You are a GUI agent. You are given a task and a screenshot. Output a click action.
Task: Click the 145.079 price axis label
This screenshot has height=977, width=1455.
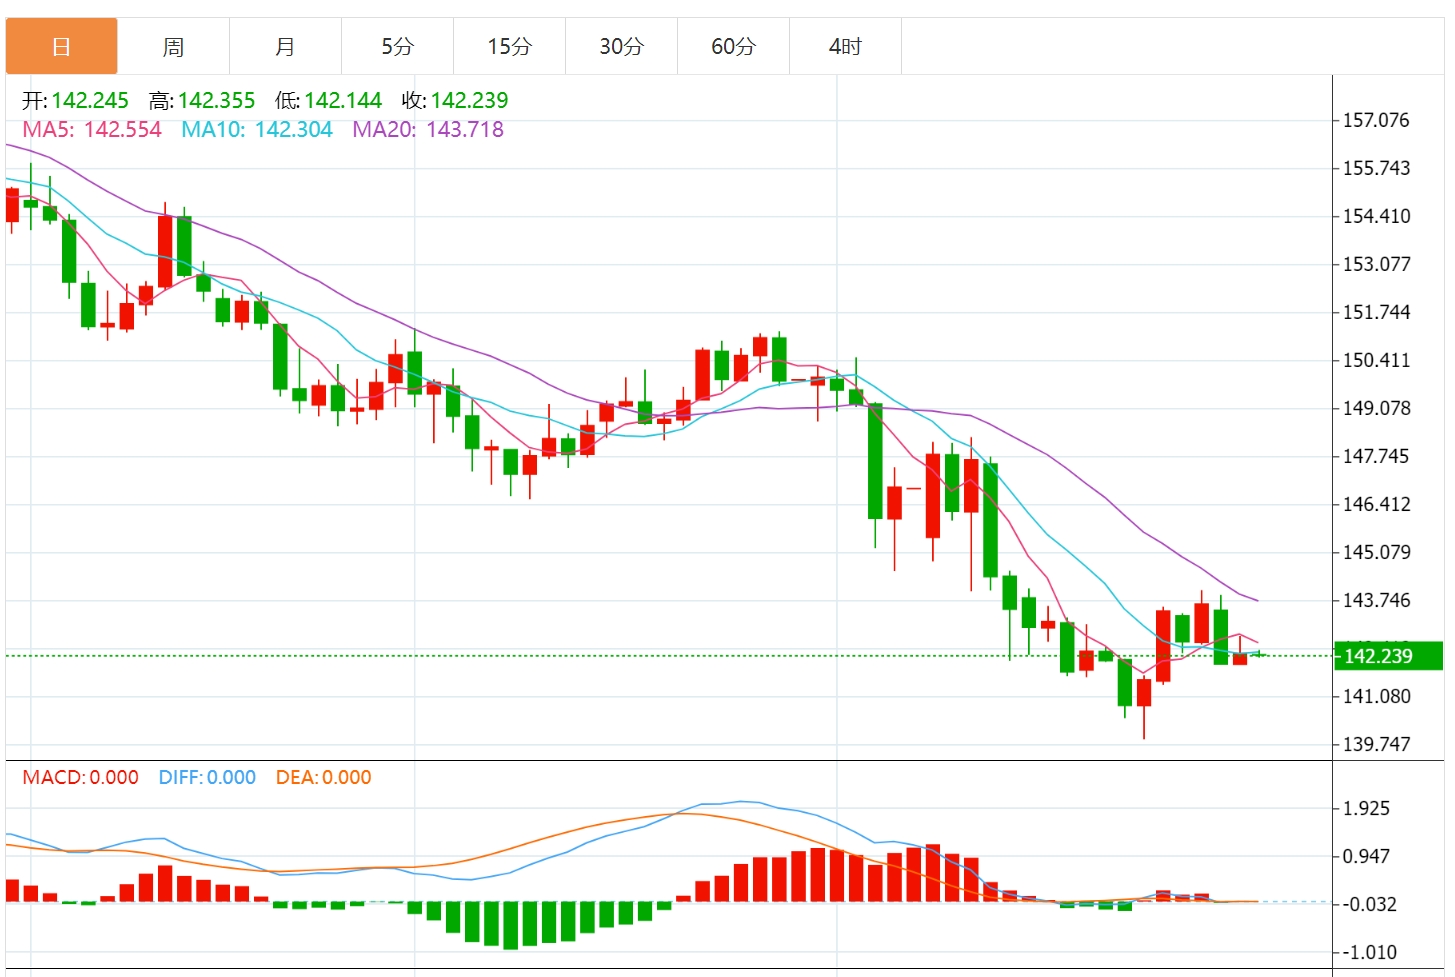pos(1376,552)
